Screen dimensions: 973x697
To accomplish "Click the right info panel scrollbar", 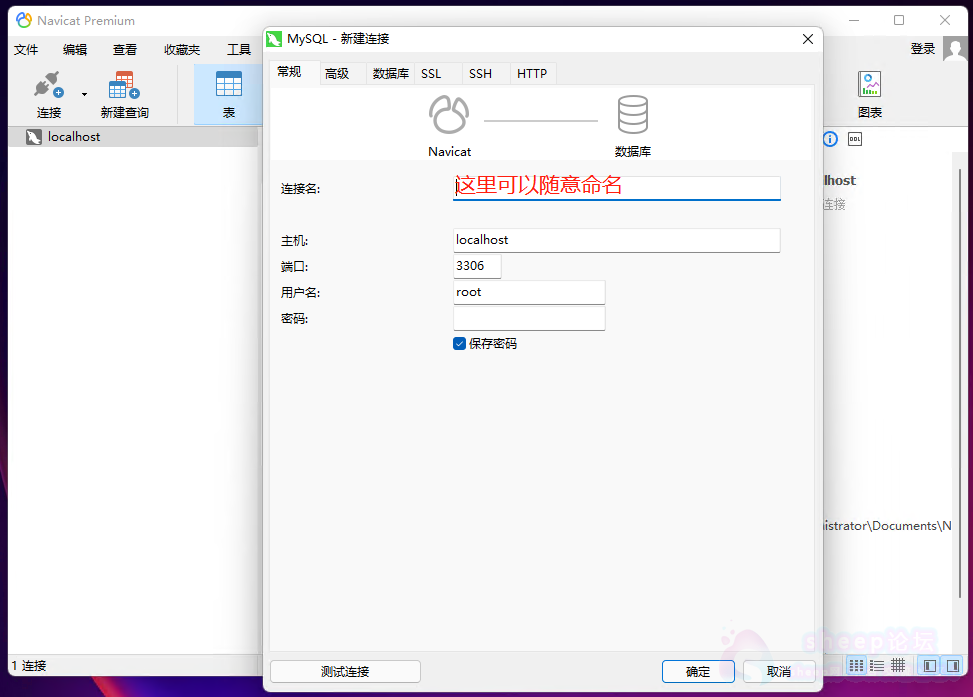I will point(961,382).
